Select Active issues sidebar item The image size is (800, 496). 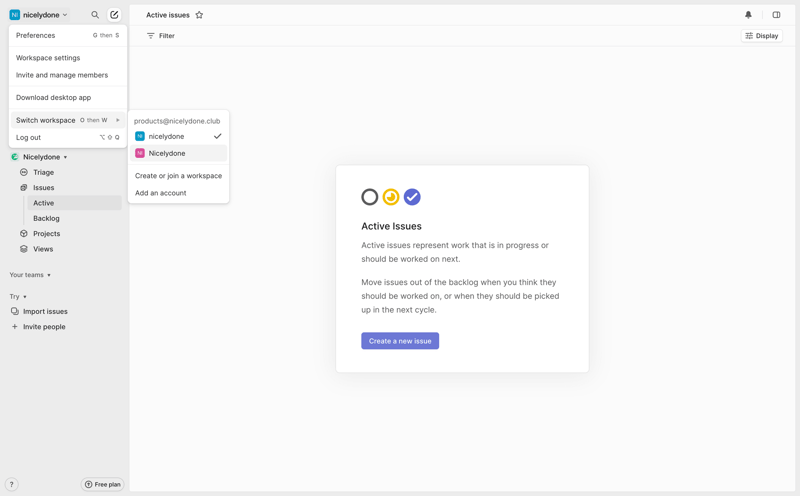pyautogui.click(x=74, y=203)
